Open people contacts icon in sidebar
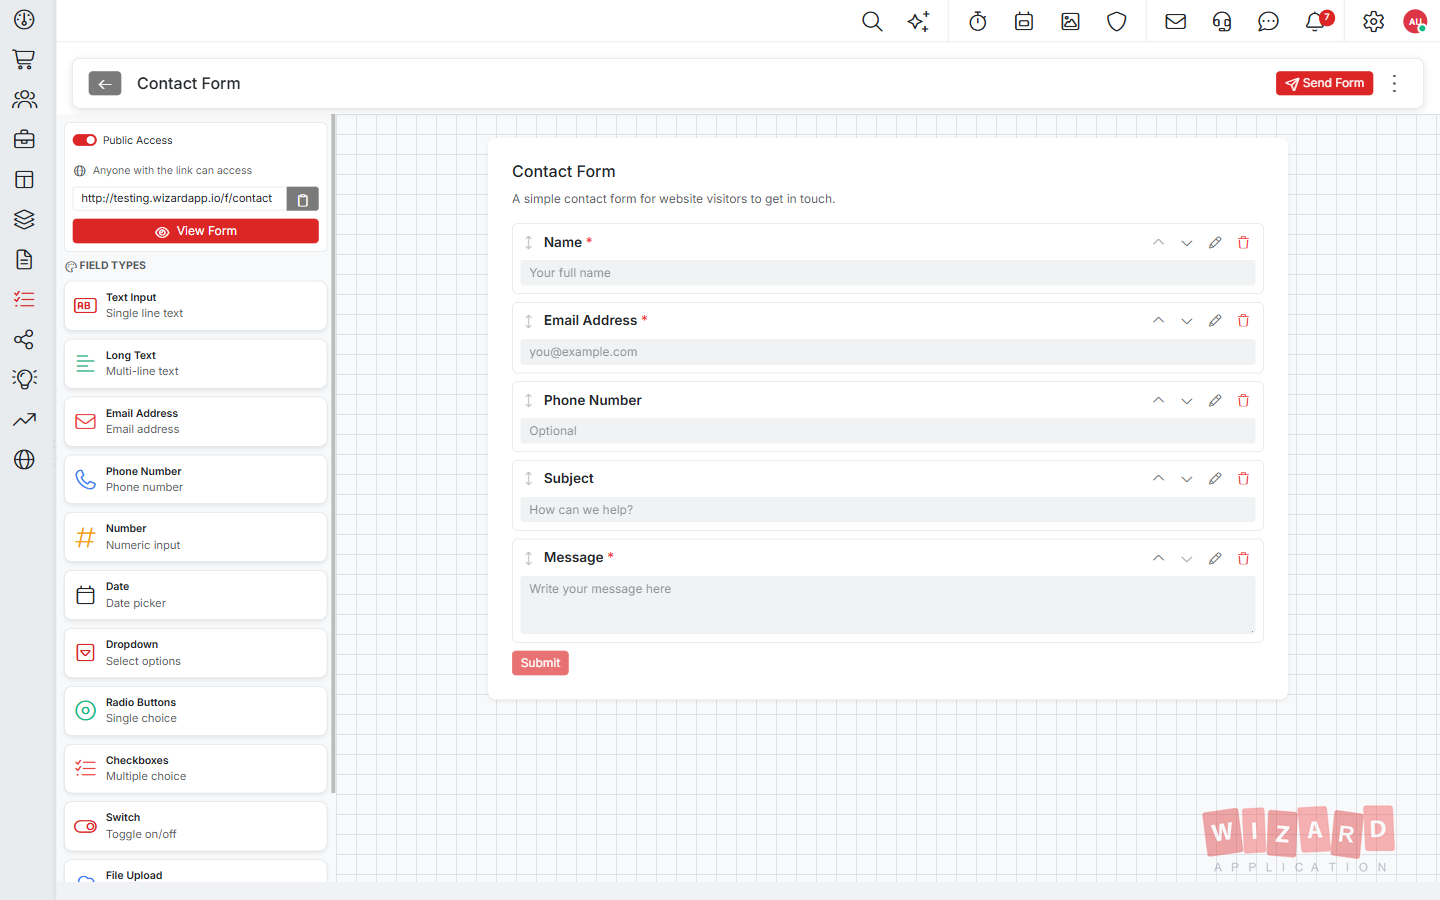Image resolution: width=1440 pixels, height=900 pixels. (x=24, y=99)
